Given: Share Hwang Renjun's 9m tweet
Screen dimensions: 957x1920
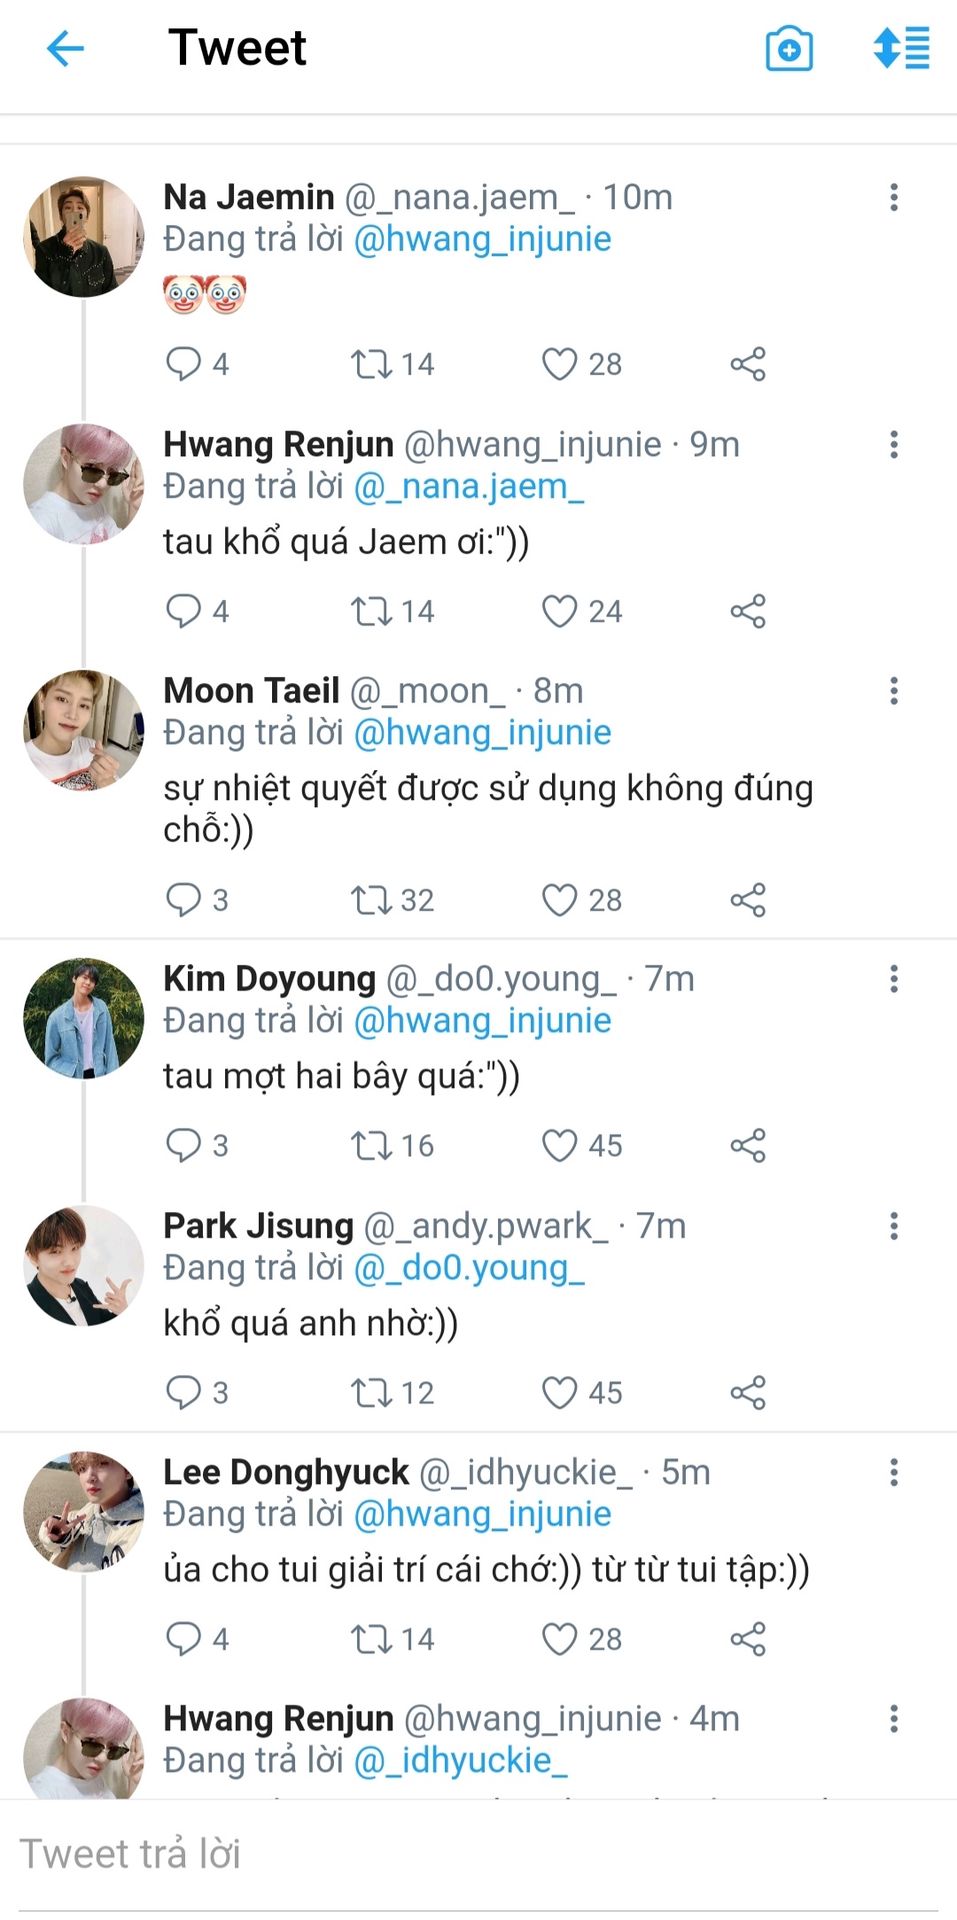Looking at the screenshot, I should coord(748,611).
